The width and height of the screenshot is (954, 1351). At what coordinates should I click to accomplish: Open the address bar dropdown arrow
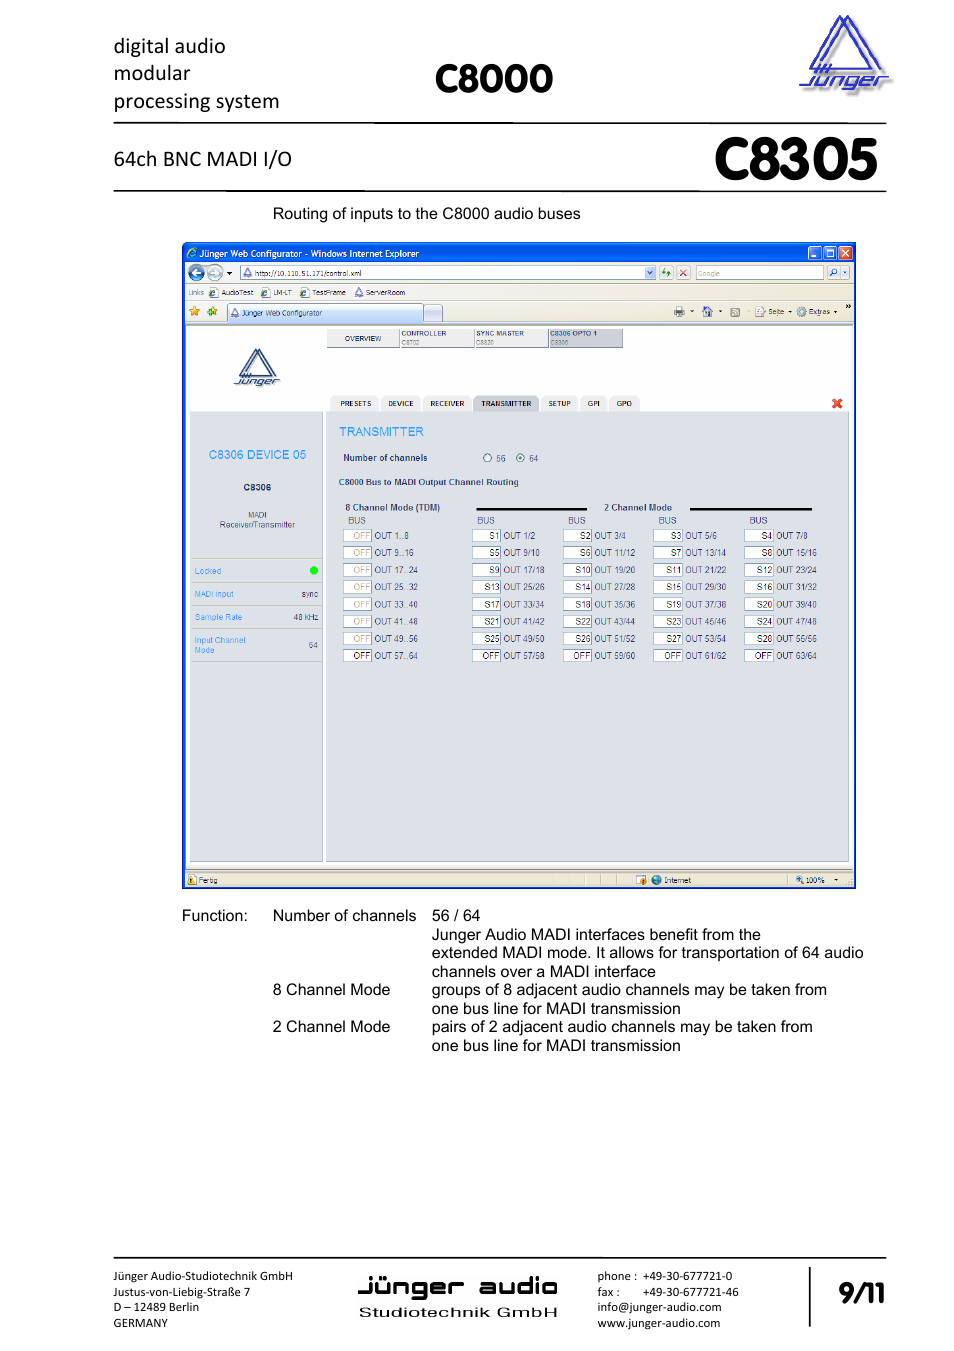coord(650,272)
